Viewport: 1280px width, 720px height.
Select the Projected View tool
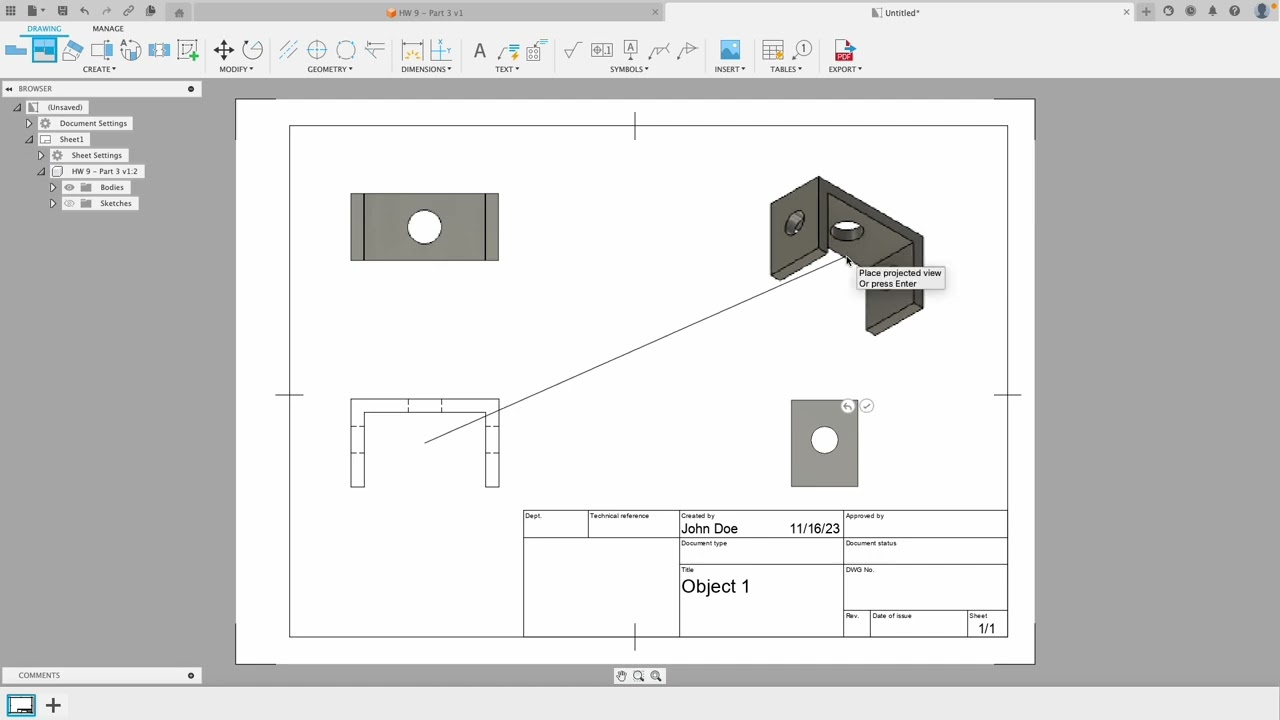tap(44, 50)
